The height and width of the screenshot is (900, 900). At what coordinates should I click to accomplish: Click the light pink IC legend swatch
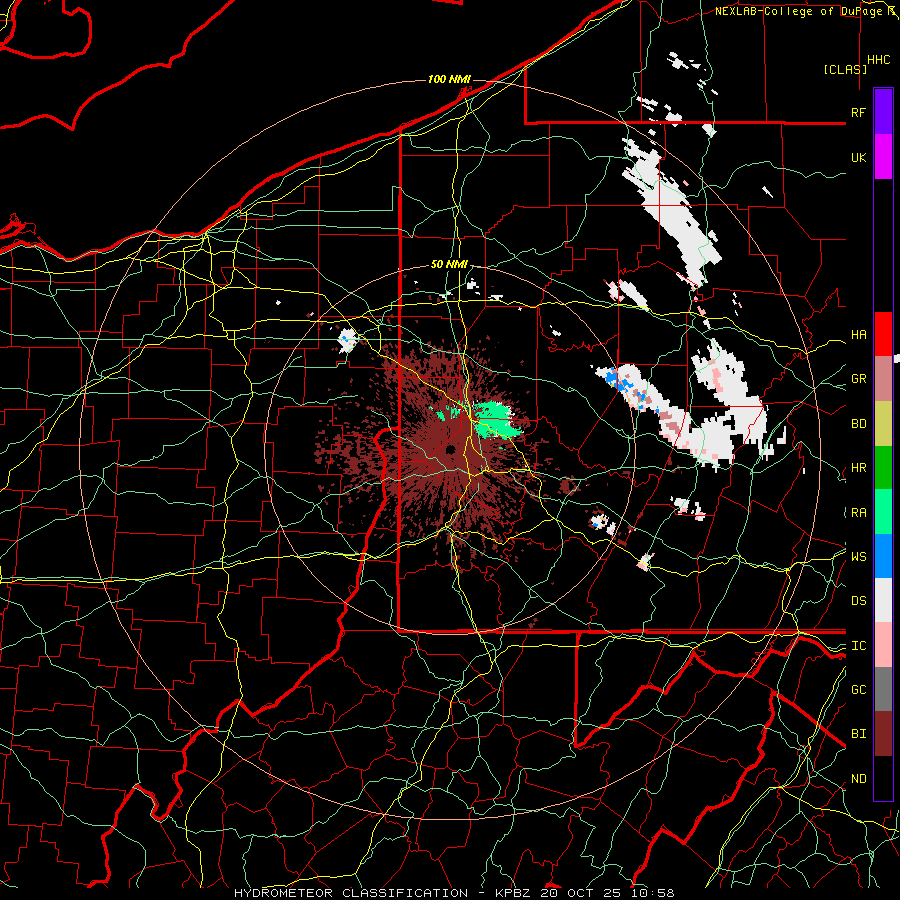click(x=883, y=645)
